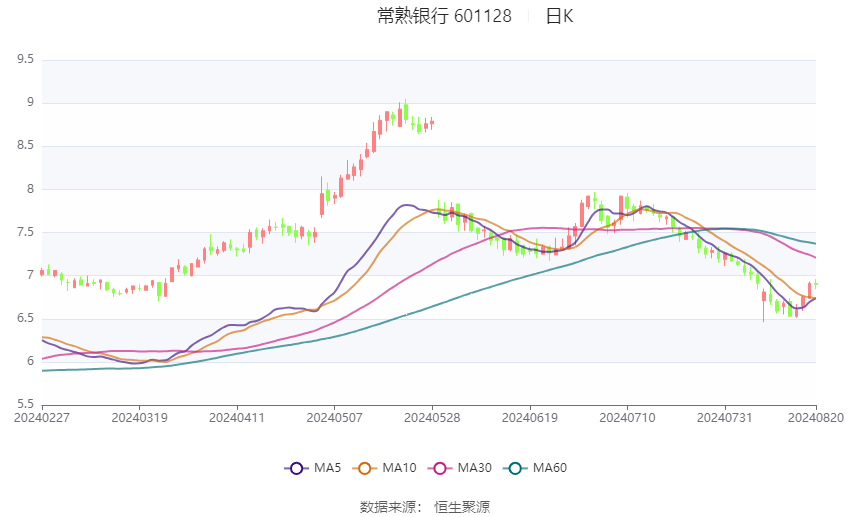Click the 7.5 y-axis price label
Viewport: 850px width, 517px height.
tap(25, 232)
